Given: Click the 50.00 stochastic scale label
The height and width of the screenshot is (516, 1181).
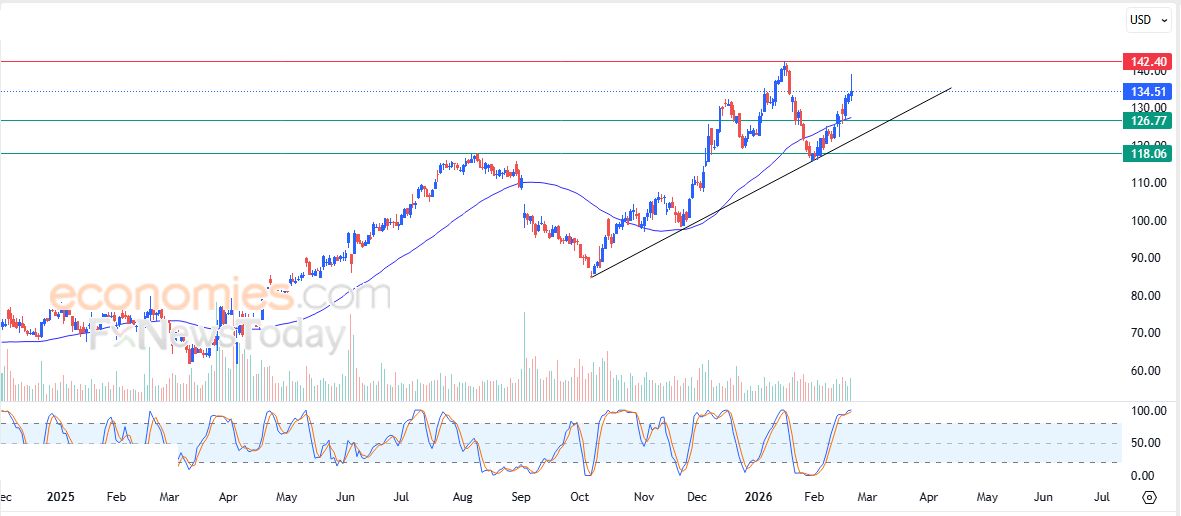Looking at the screenshot, I should (1145, 443).
